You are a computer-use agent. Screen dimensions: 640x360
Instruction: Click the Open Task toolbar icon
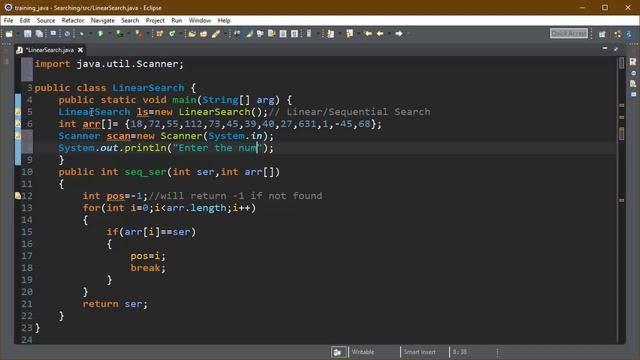click(x=203, y=33)
